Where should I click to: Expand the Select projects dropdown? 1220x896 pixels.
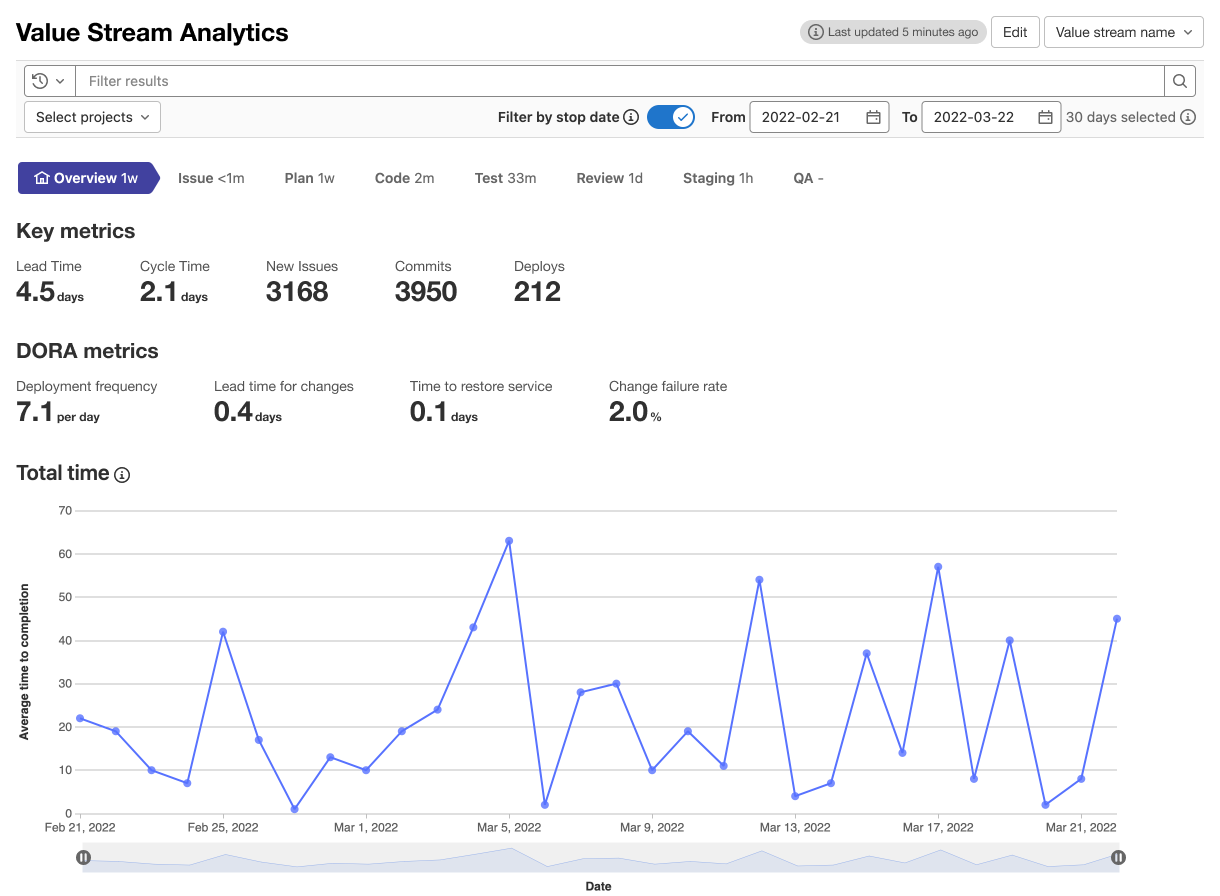tap(92, 117)
